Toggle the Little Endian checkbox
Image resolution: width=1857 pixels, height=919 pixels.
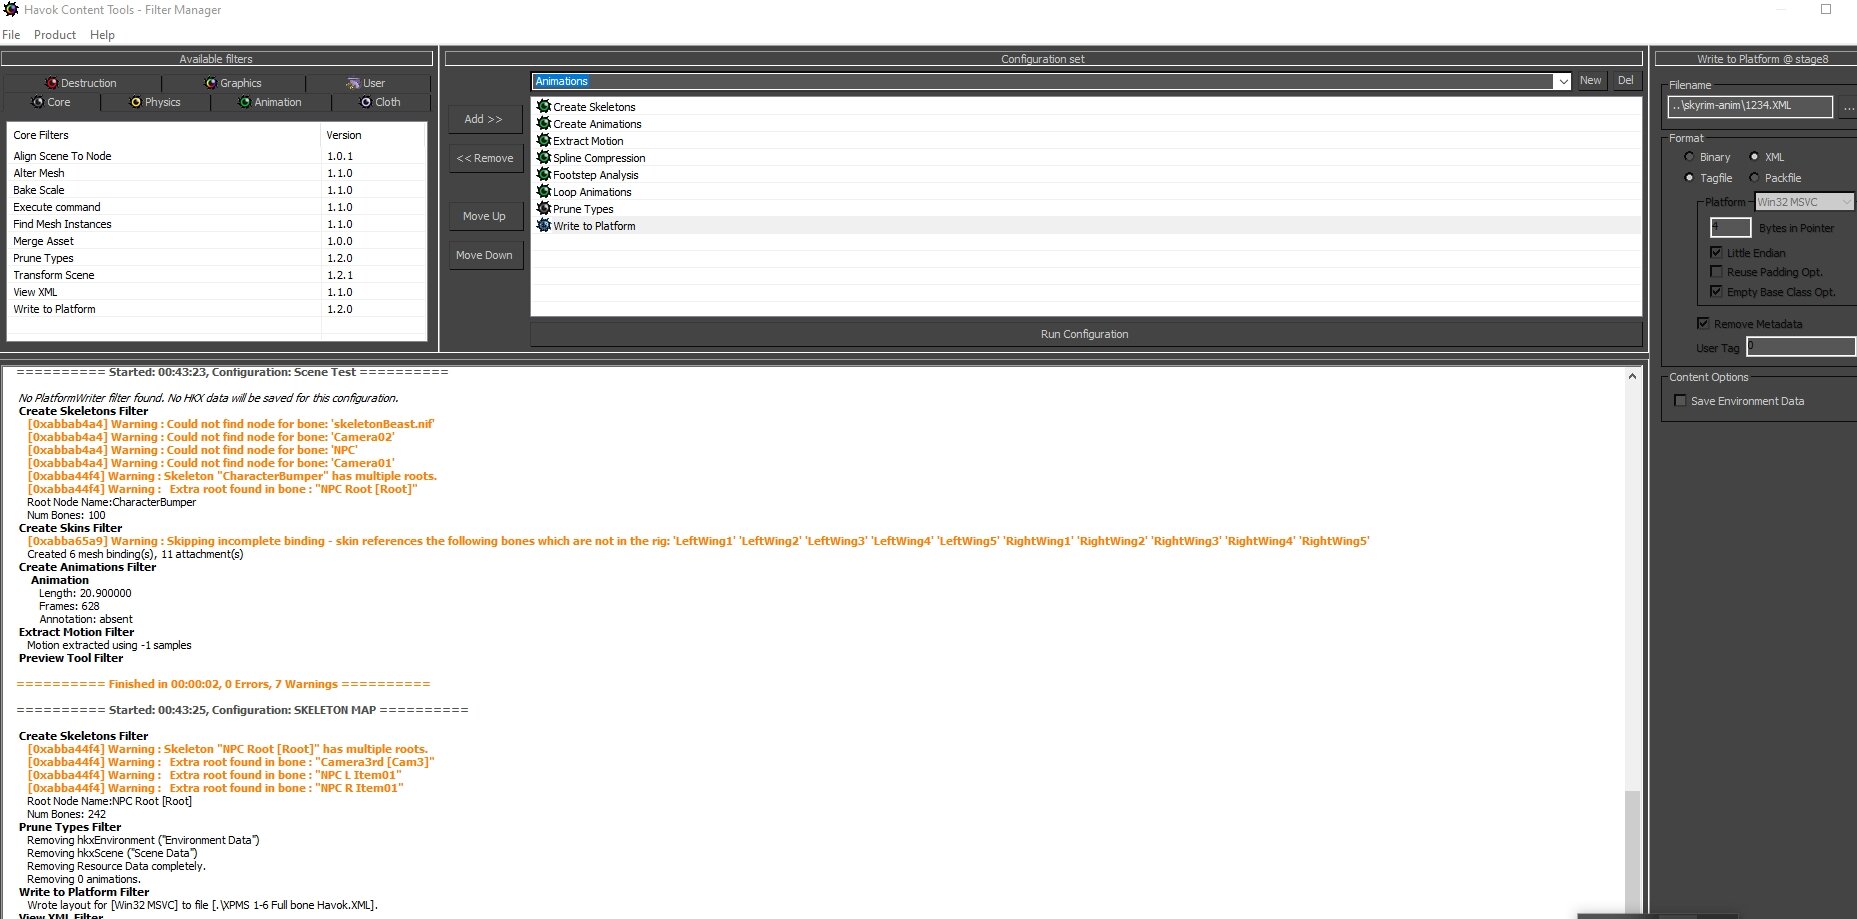click(1716, 253)
